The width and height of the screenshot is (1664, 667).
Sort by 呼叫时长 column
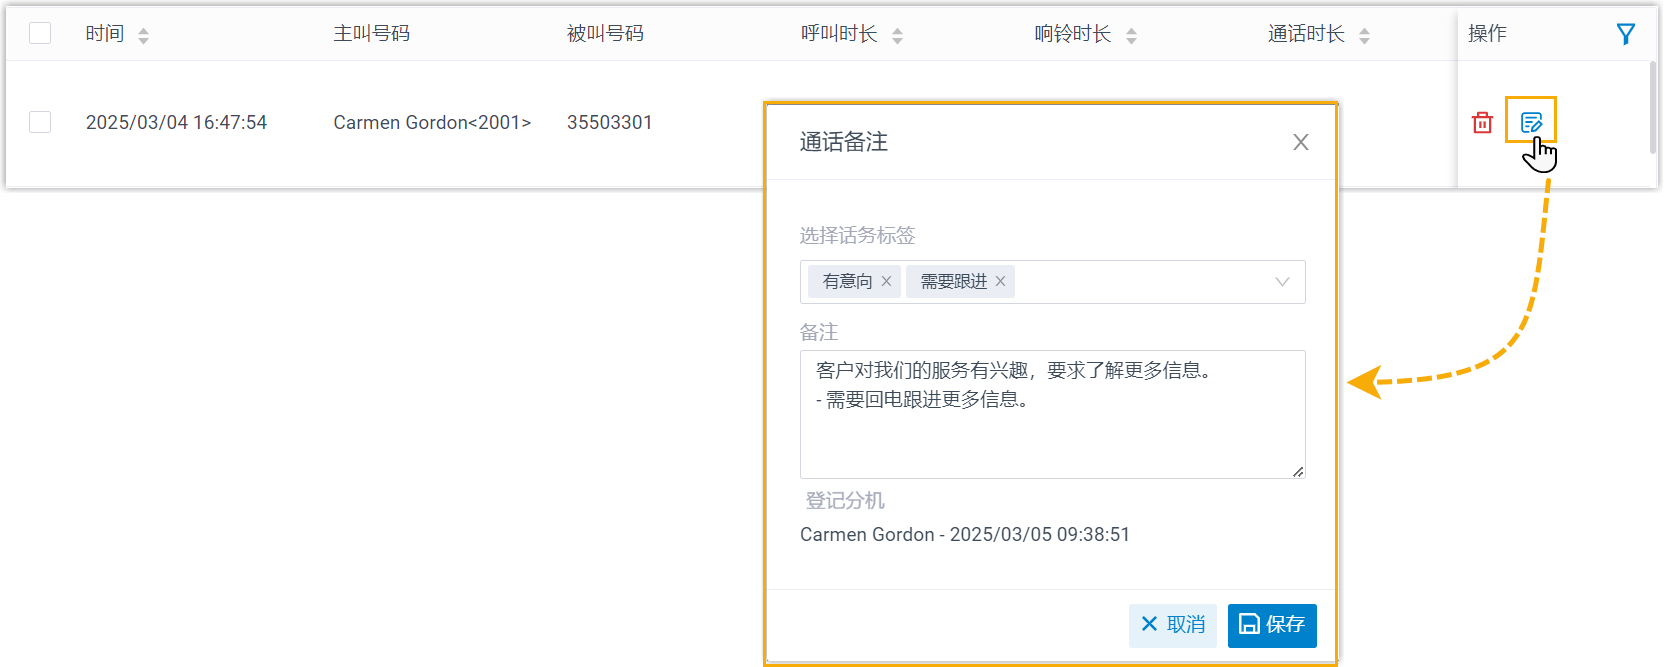pyautogui.click(x=897, y=36)
